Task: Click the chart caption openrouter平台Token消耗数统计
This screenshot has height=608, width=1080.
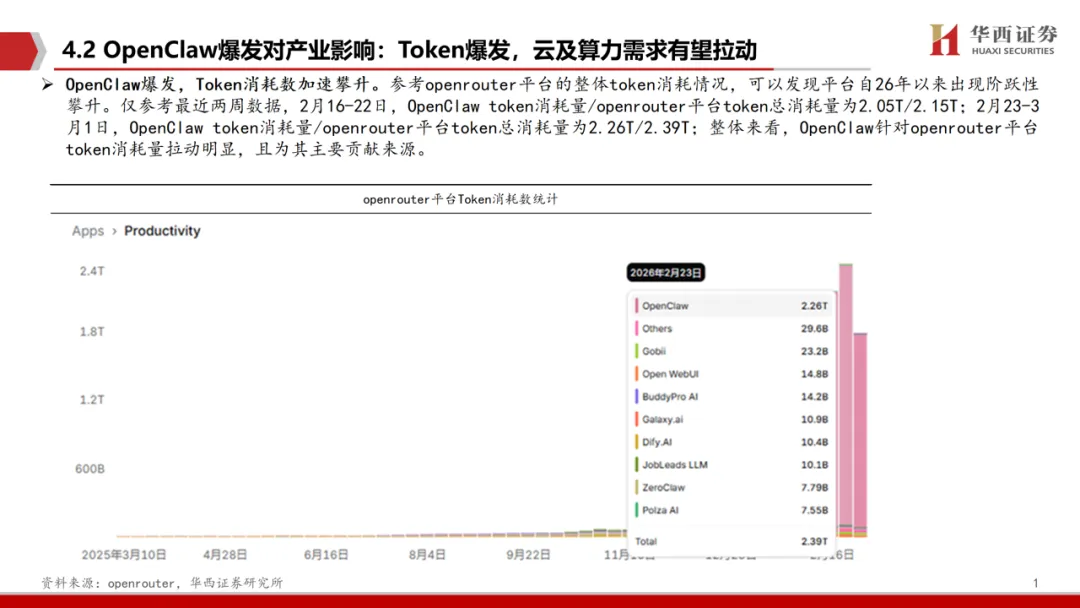Action: click(461, 200)
